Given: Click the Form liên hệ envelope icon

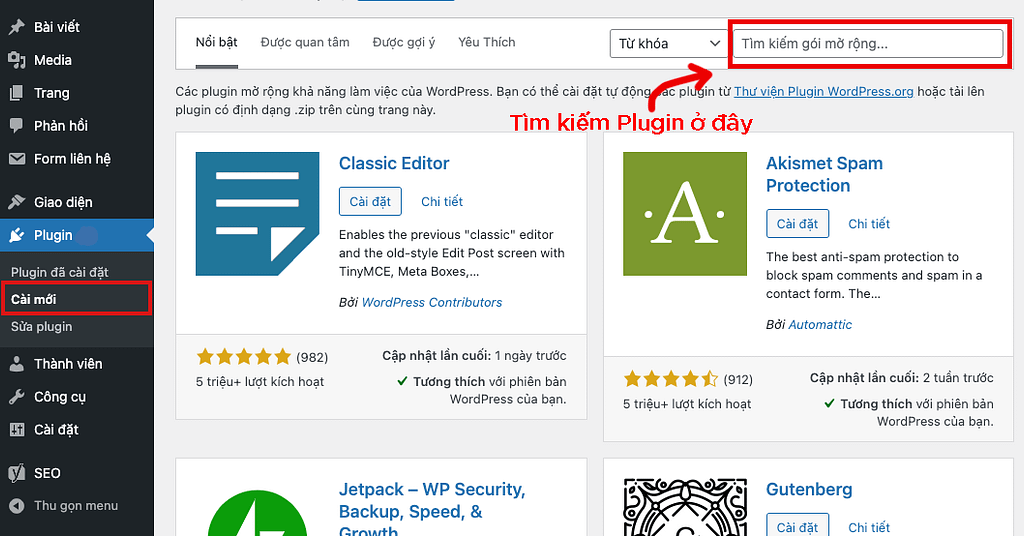Looking at the screenshot, I should [16, 159].
